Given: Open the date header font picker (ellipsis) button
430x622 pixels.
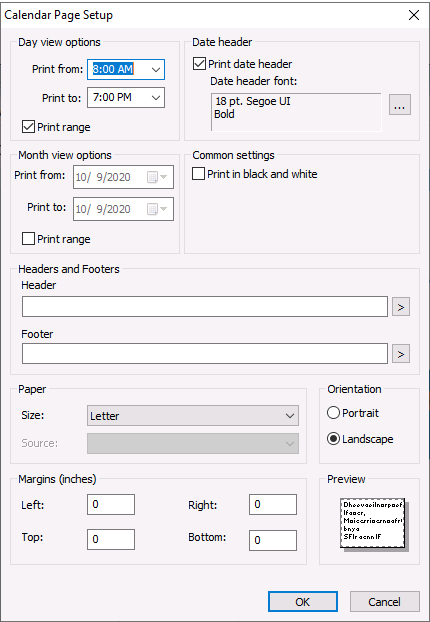Looking at the screenshot, I should click(x=399, y=105).
